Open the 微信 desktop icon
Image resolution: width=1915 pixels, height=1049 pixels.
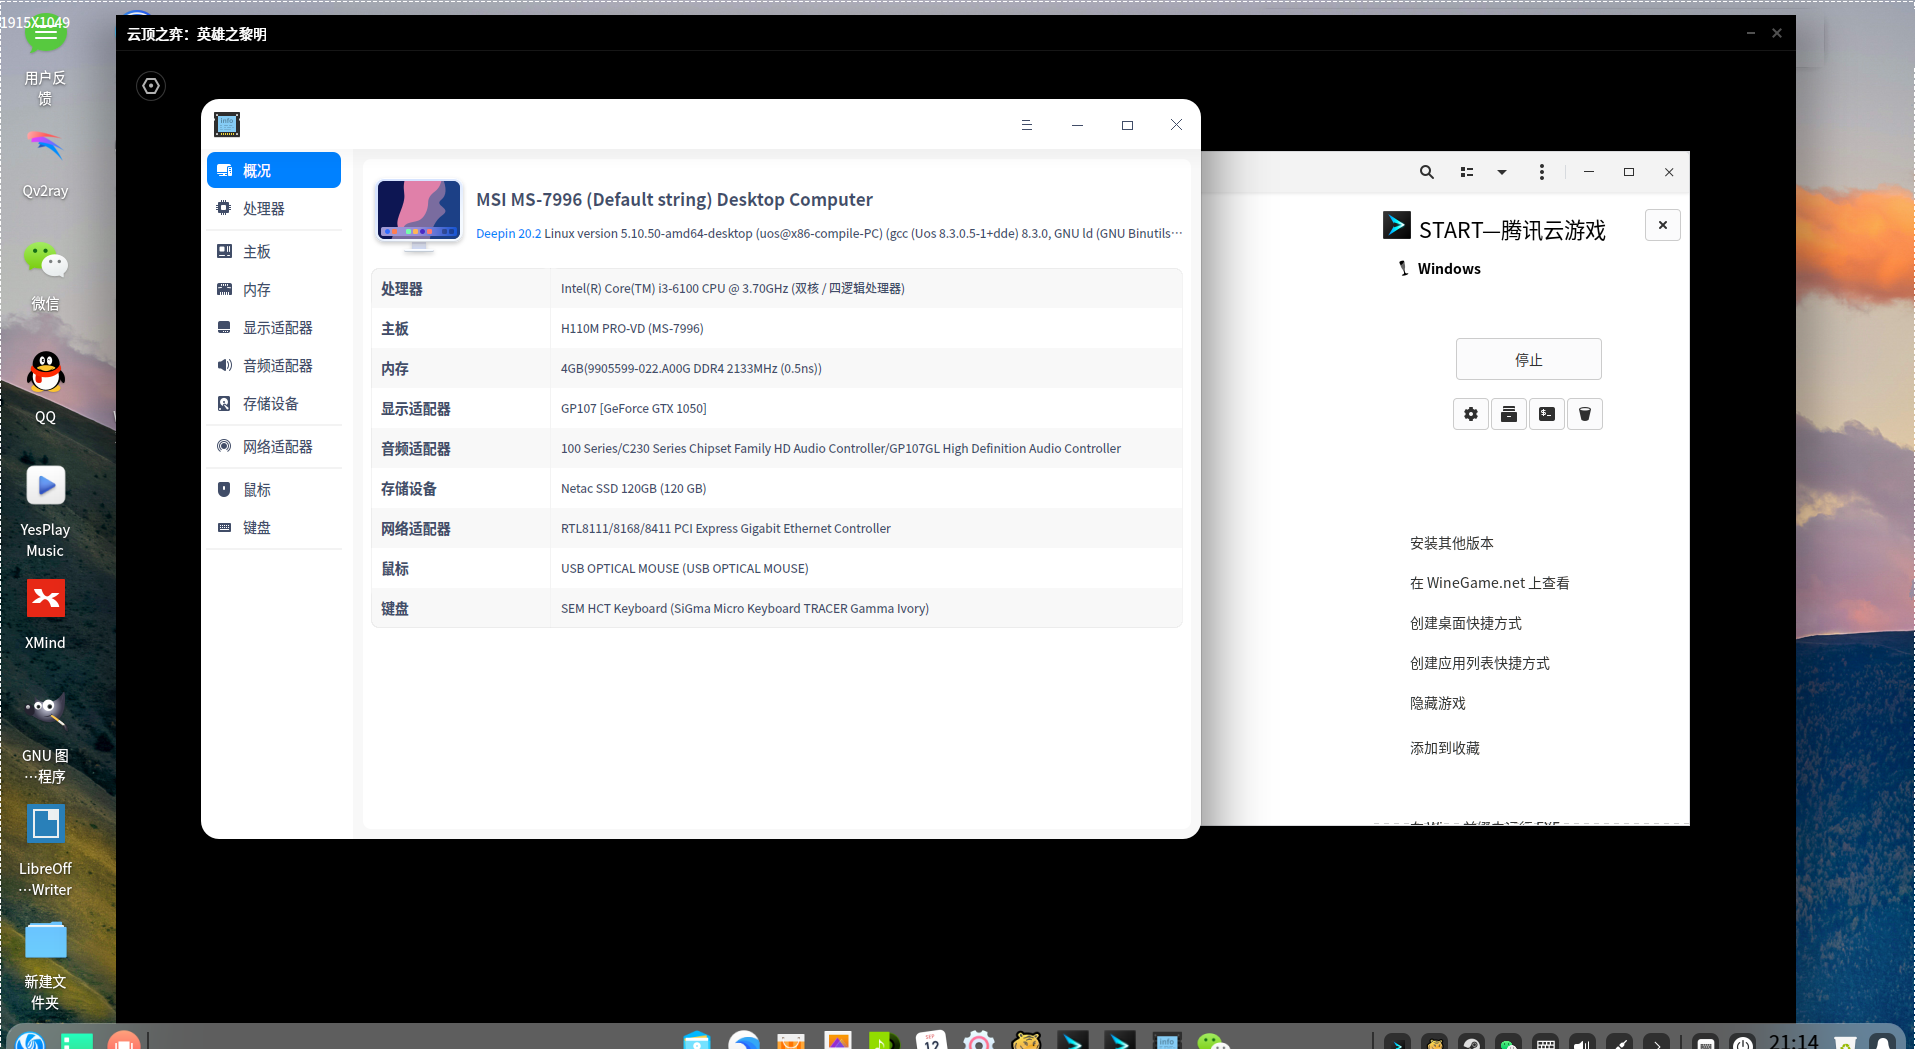tap(45, 277)
